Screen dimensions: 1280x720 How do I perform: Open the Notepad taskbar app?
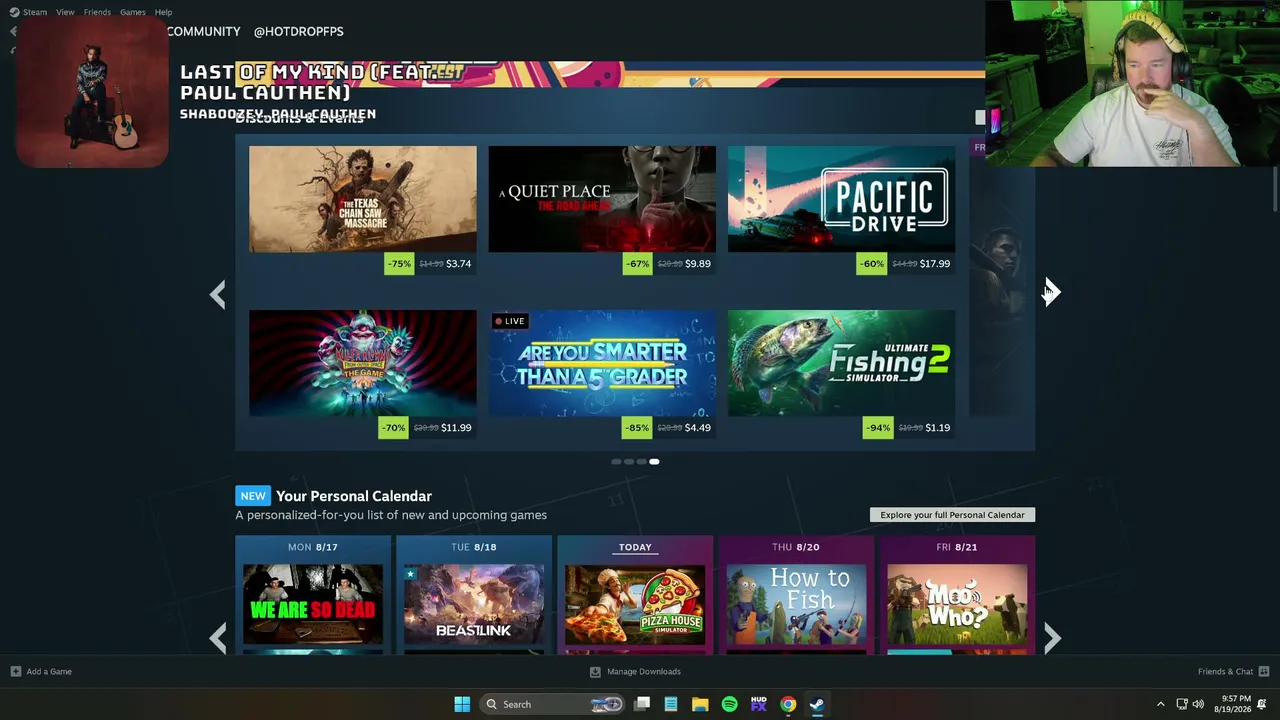click(671, 704)
